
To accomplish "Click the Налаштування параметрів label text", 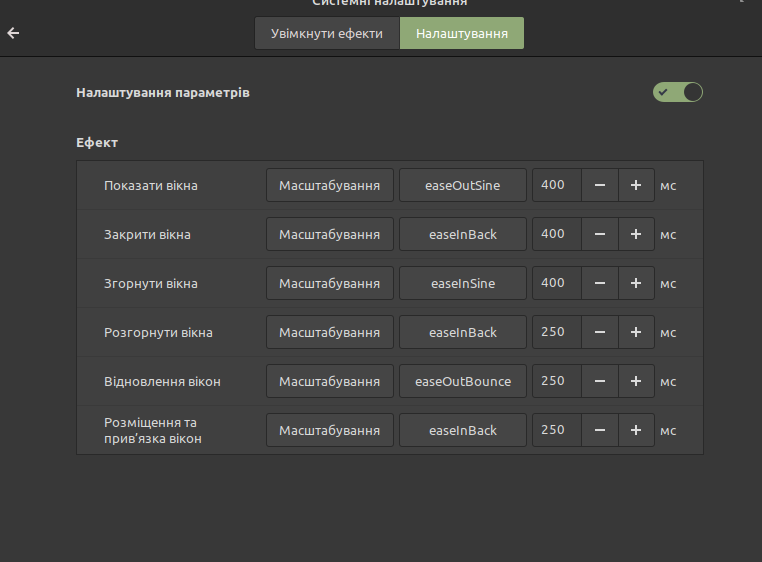I will coord(163,92).
